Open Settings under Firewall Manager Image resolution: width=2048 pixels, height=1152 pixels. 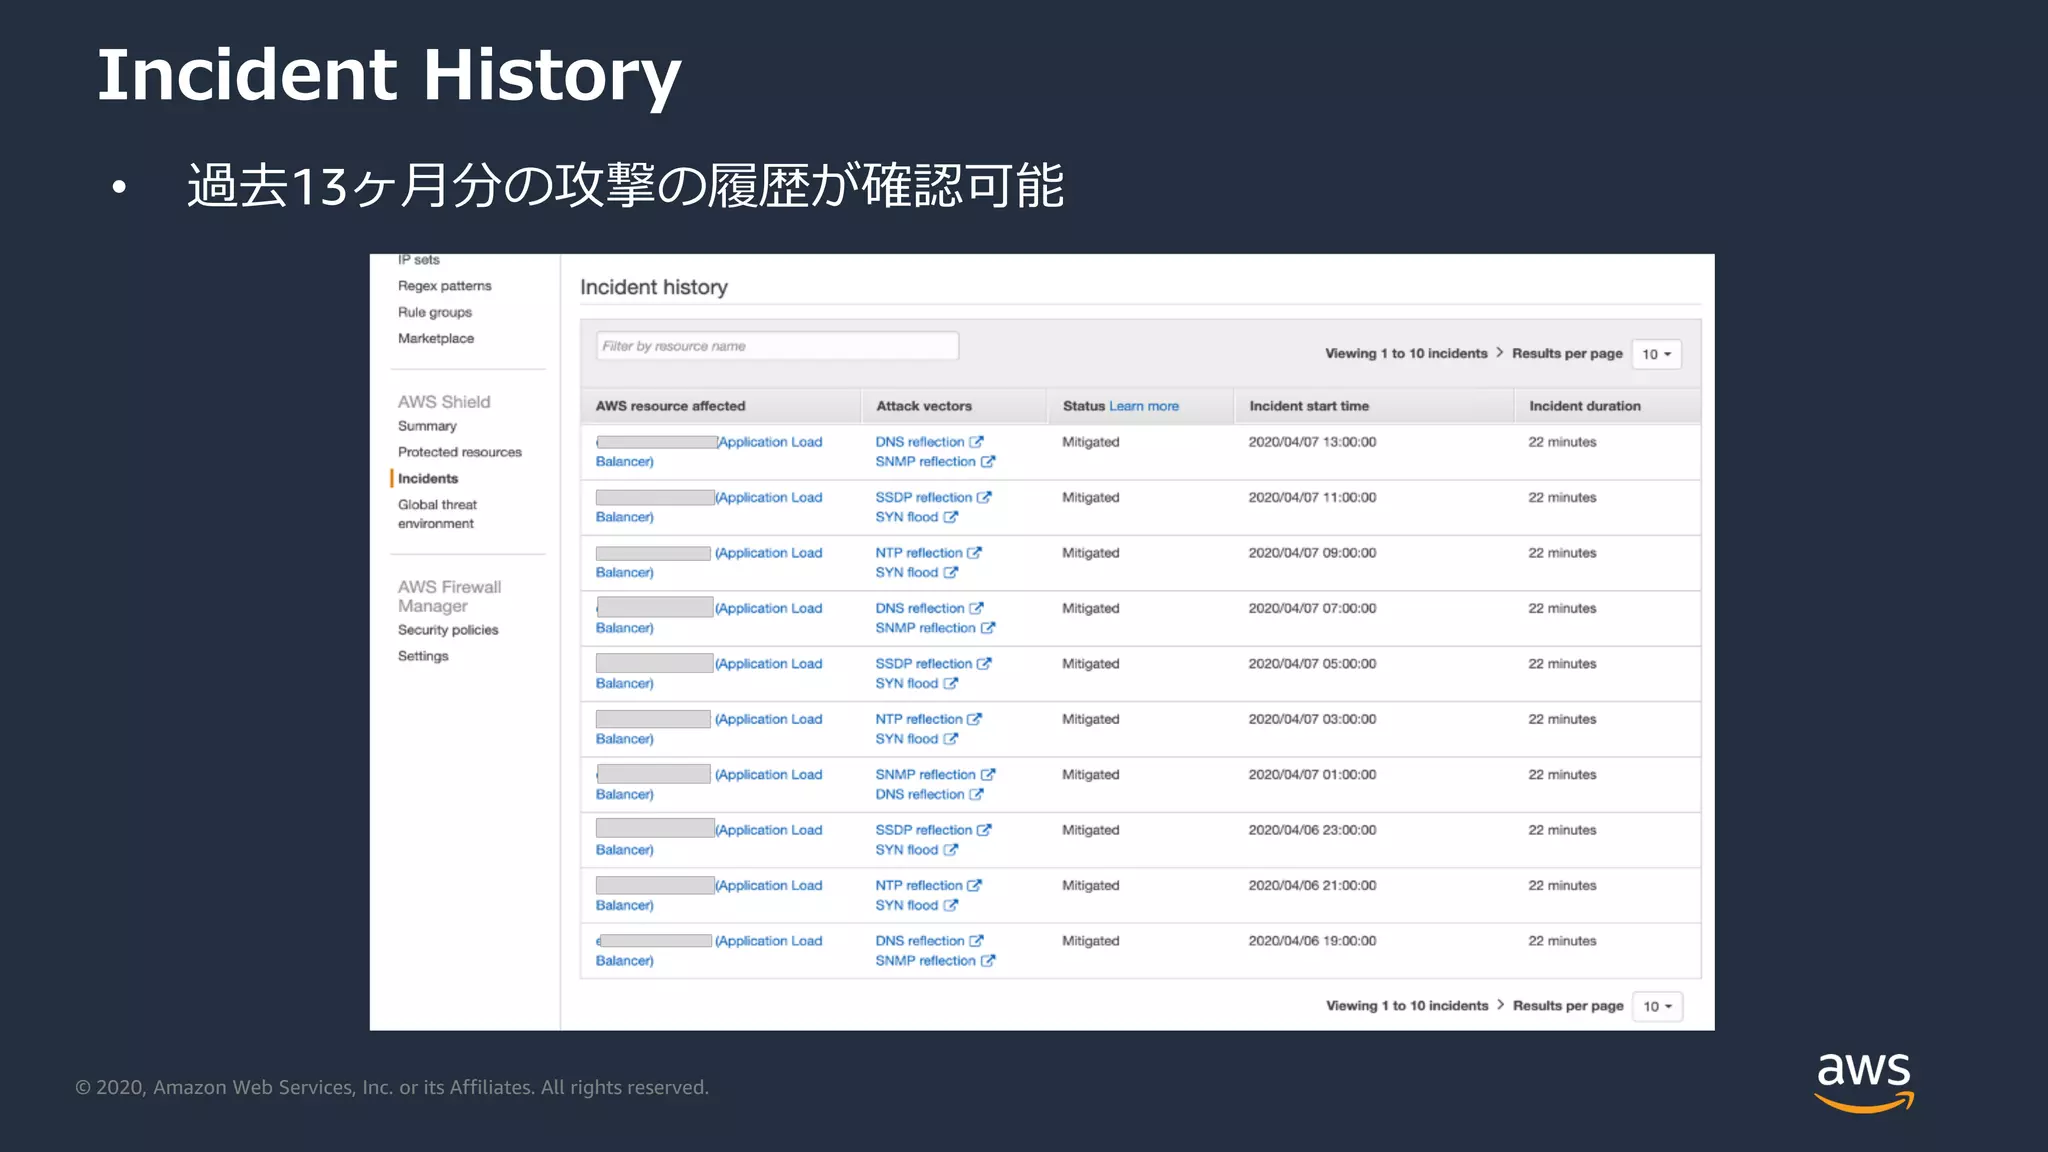pos(423,656)
